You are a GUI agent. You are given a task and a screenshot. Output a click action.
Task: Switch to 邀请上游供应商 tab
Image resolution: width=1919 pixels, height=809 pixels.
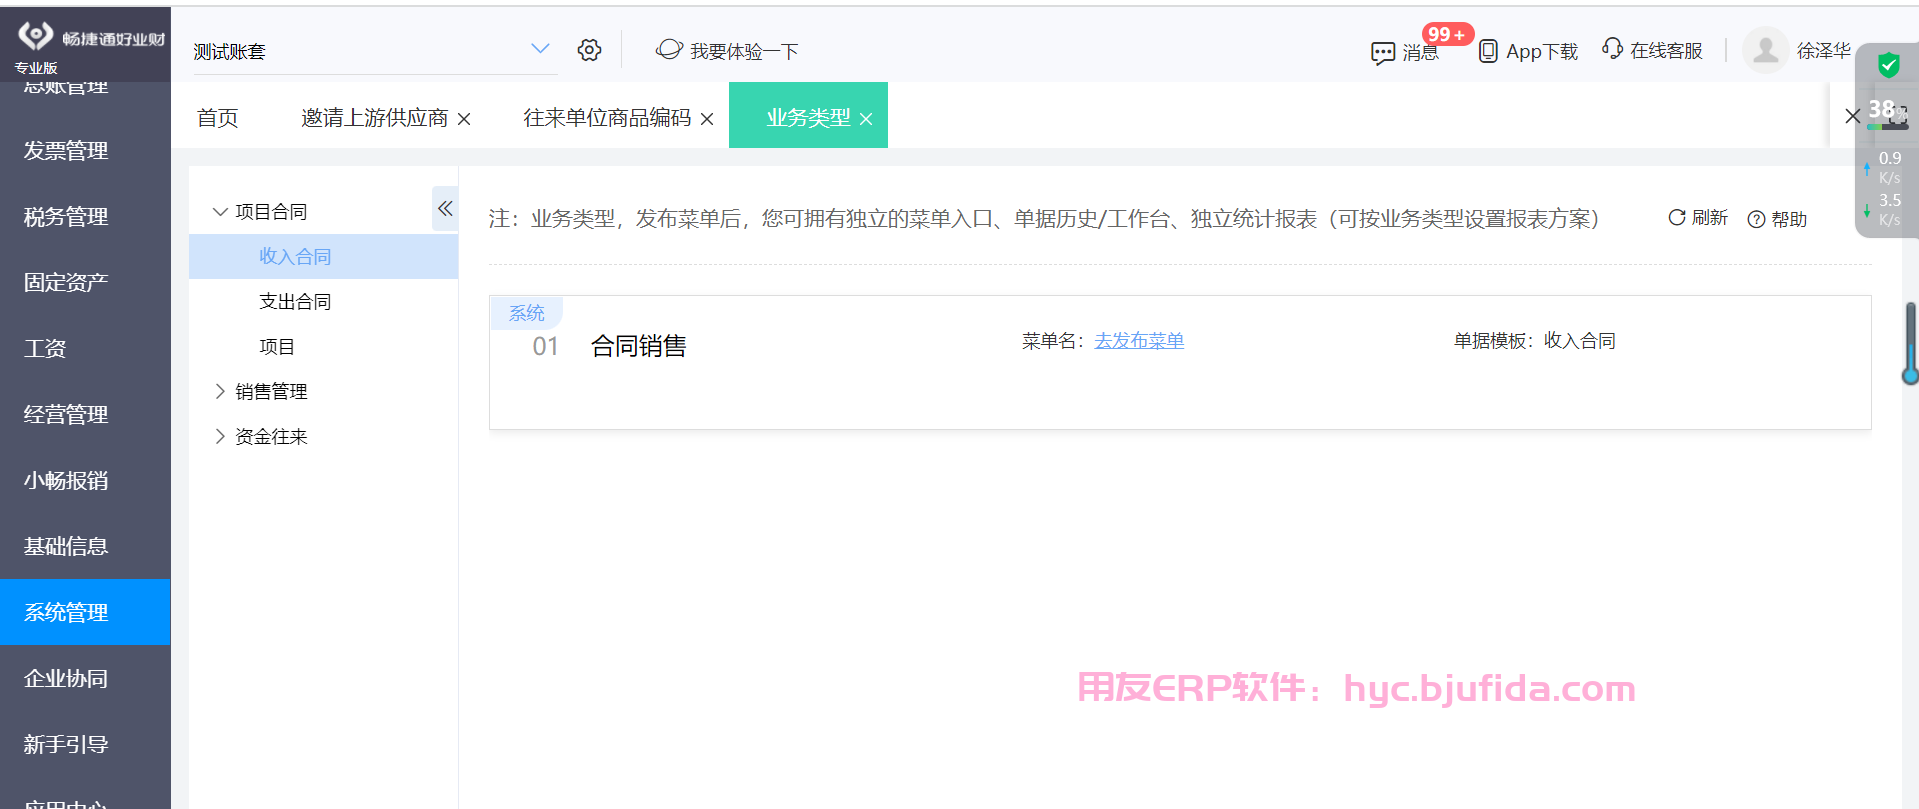[x=375, y=118]
